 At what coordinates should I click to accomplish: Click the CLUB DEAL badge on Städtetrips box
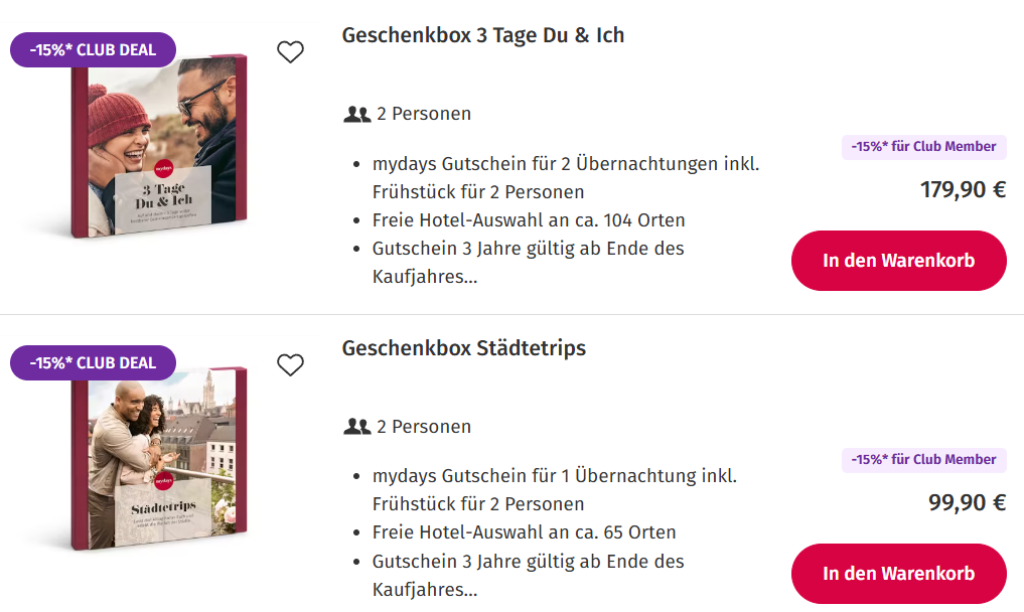coord(93,363)
